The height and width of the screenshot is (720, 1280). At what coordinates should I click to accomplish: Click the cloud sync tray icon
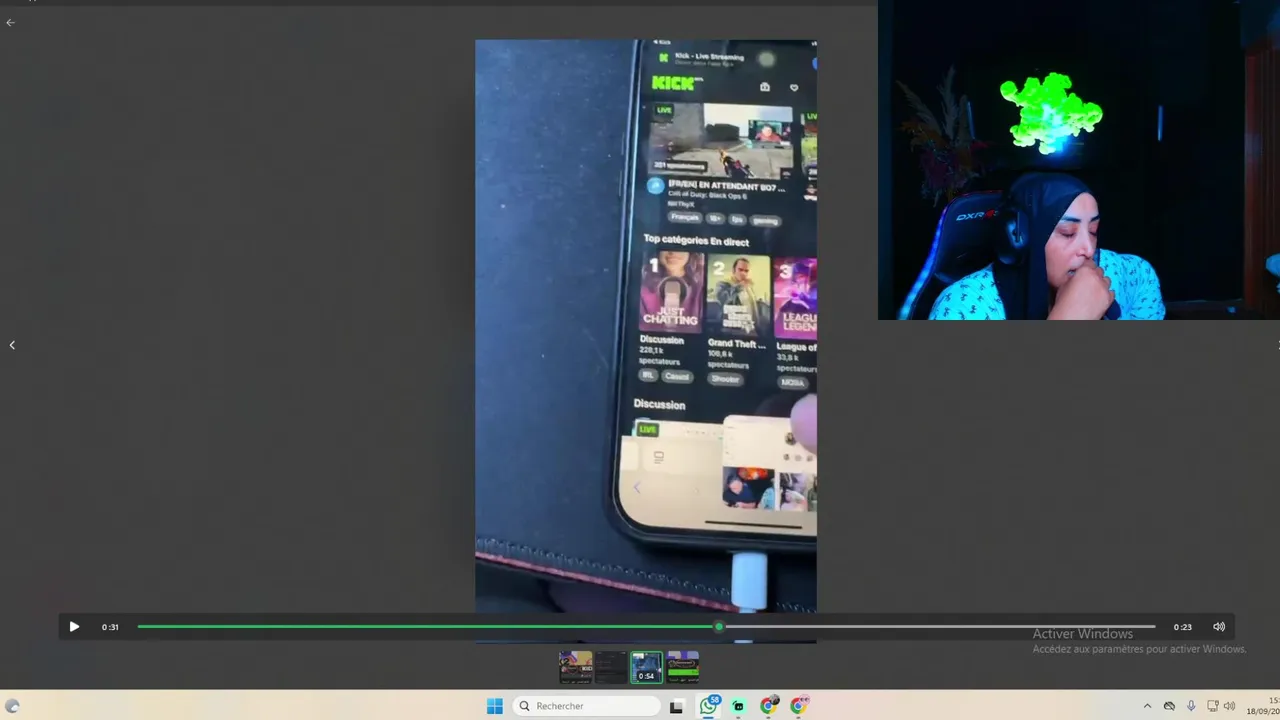coord(1169,706)
